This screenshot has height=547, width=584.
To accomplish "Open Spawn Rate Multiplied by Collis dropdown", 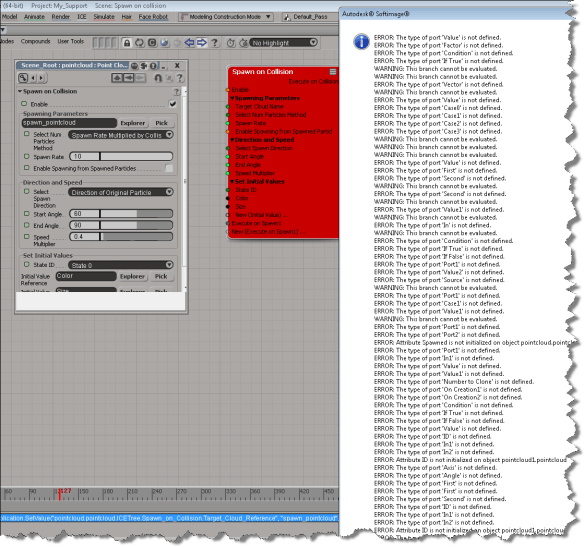I will pos(121,135).
